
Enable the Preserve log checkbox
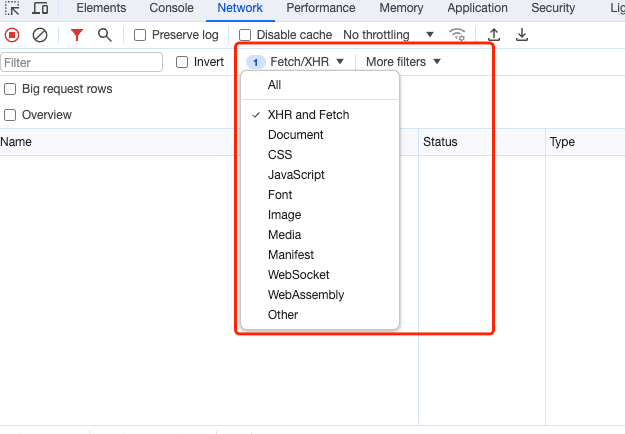pyautogui.click(x=140, y=35)
